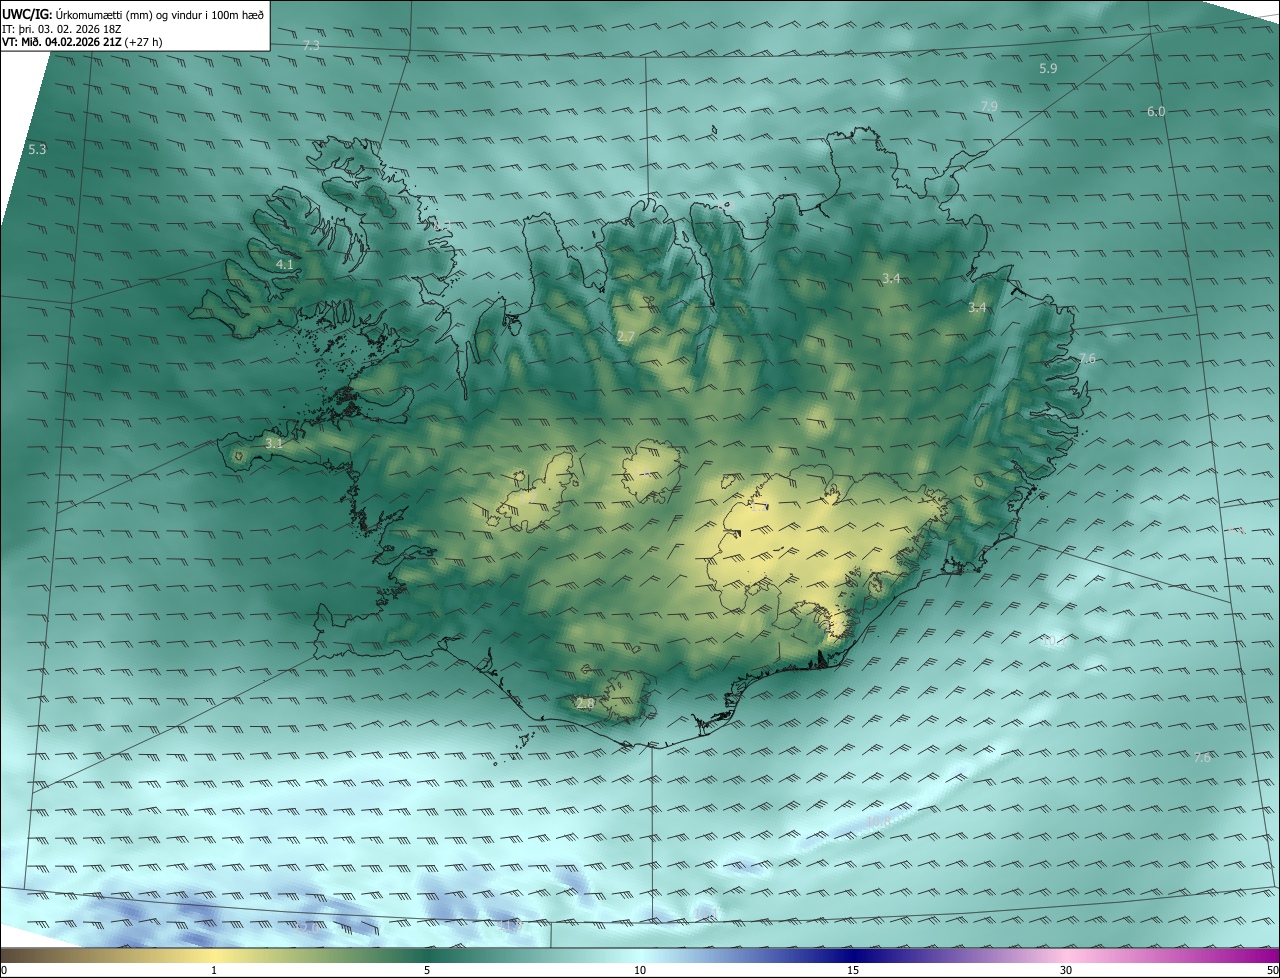Click the 15 tick on color scale

coord(853,970)
